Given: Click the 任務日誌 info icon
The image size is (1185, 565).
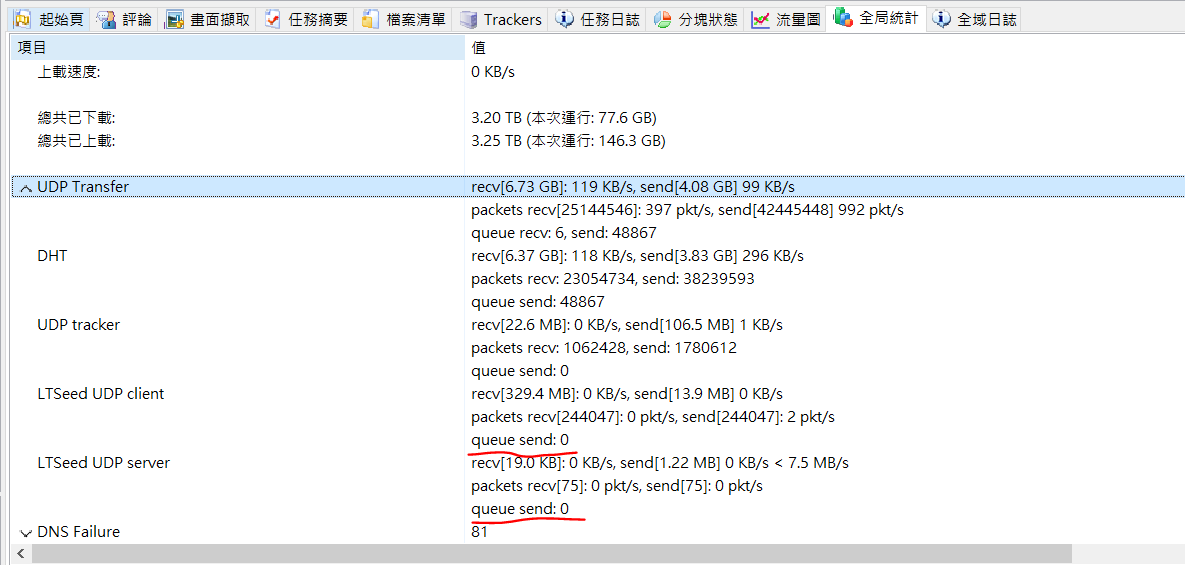Looking at the screenshot, I should pyautogui.click(x=565, y=19).
